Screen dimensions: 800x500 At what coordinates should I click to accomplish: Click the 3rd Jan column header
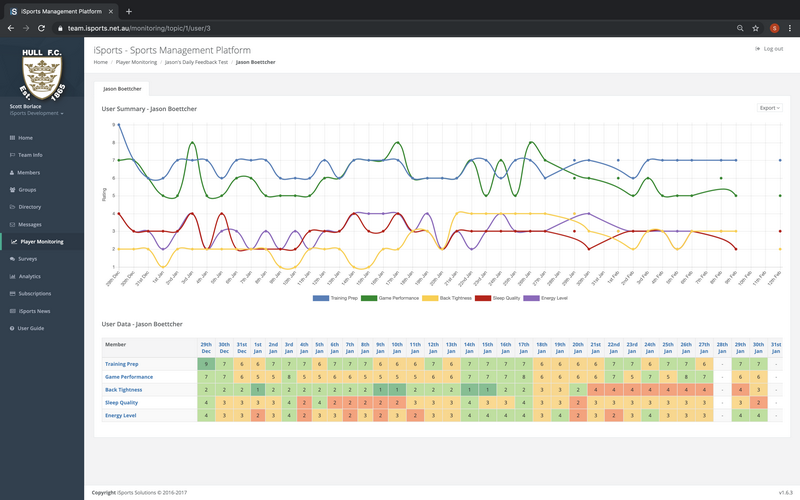(x=289, y=348)
